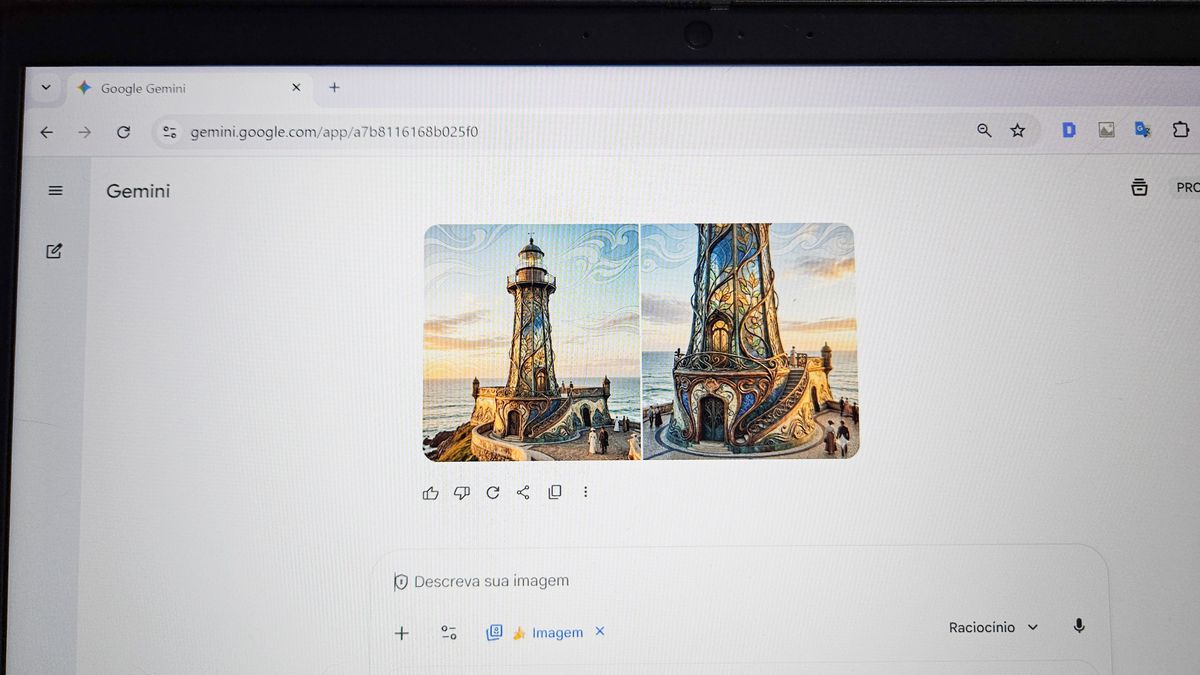Open the tab search chevron dropdown
Image resolution: width=1200 pixels, height=675 pixels.
(x=45, y=87)
